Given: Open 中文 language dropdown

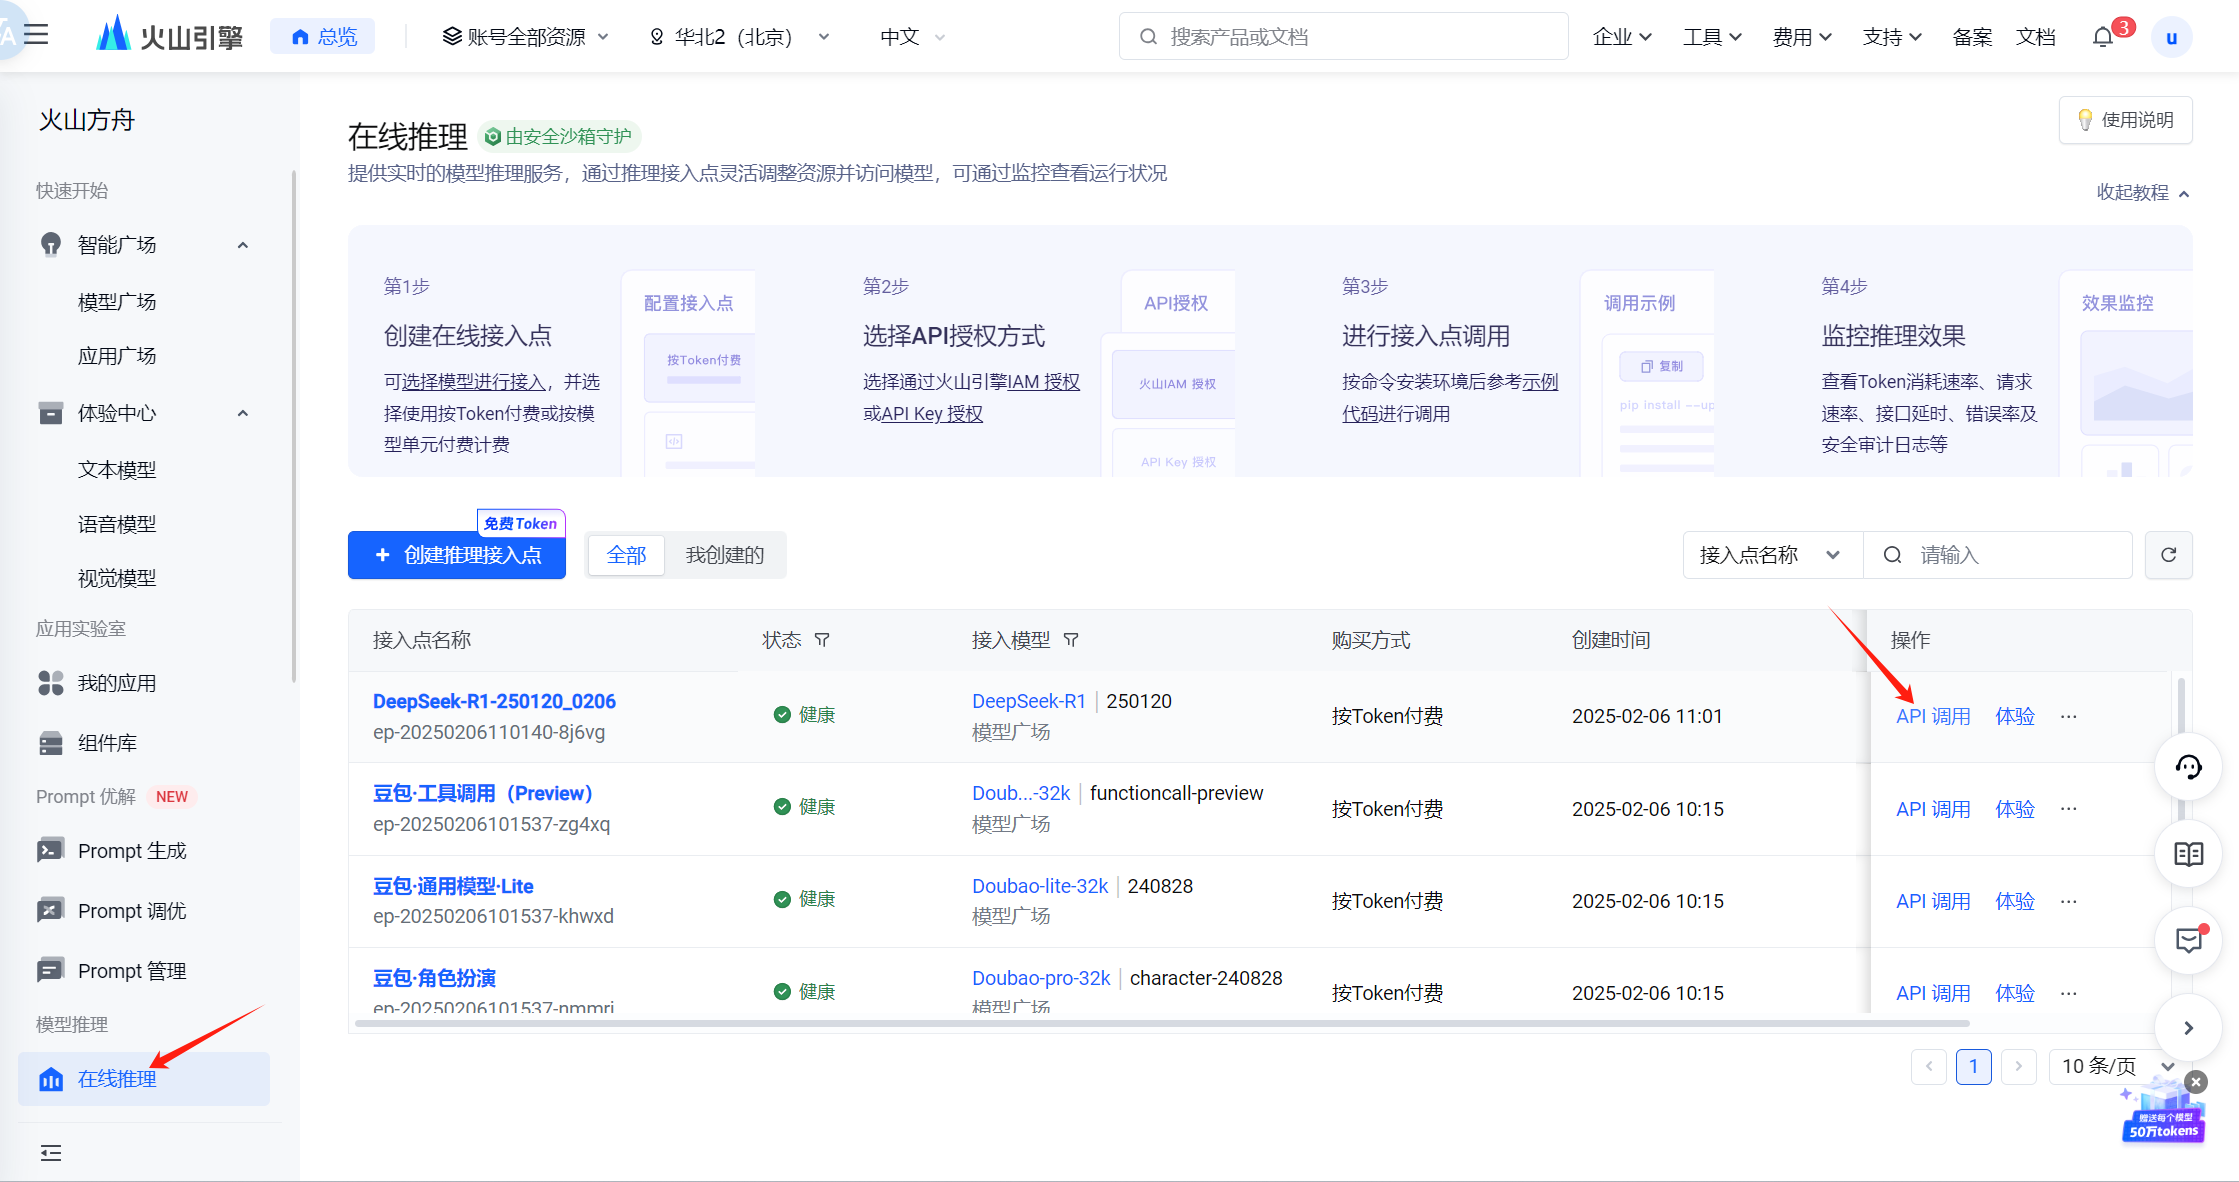Looking at the screenshot, I should pos(912,37).
